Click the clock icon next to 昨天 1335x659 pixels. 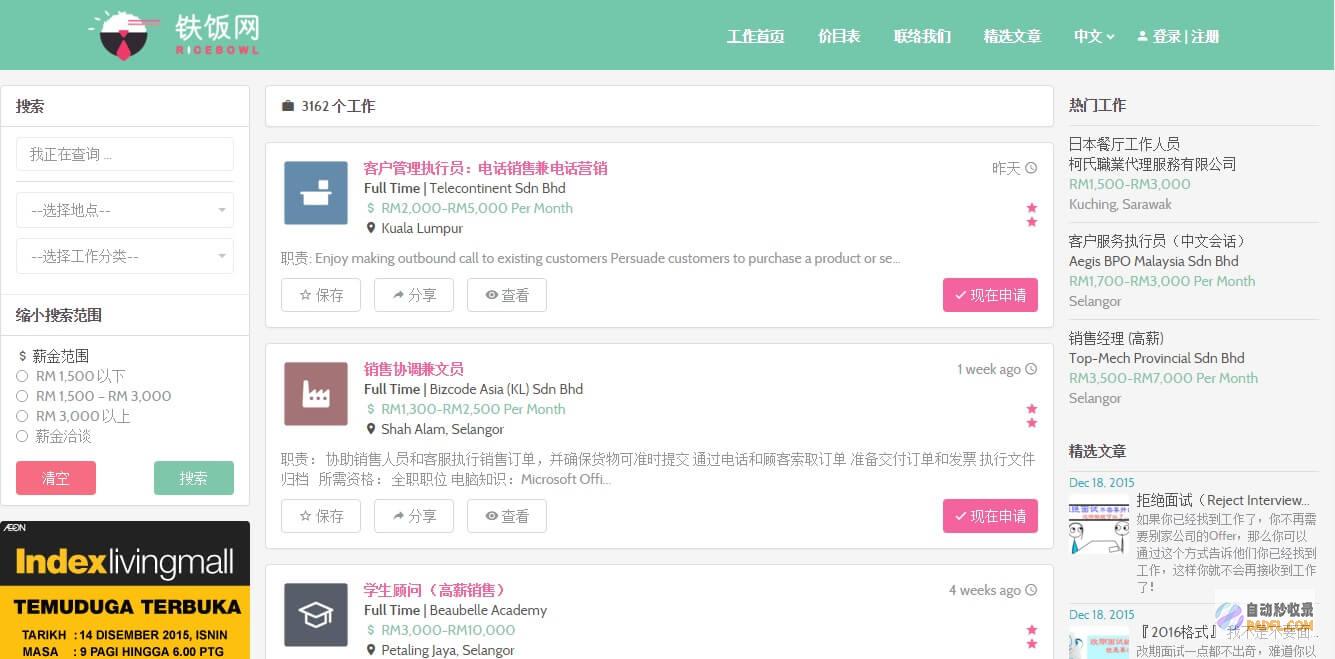coord(1031,168)
